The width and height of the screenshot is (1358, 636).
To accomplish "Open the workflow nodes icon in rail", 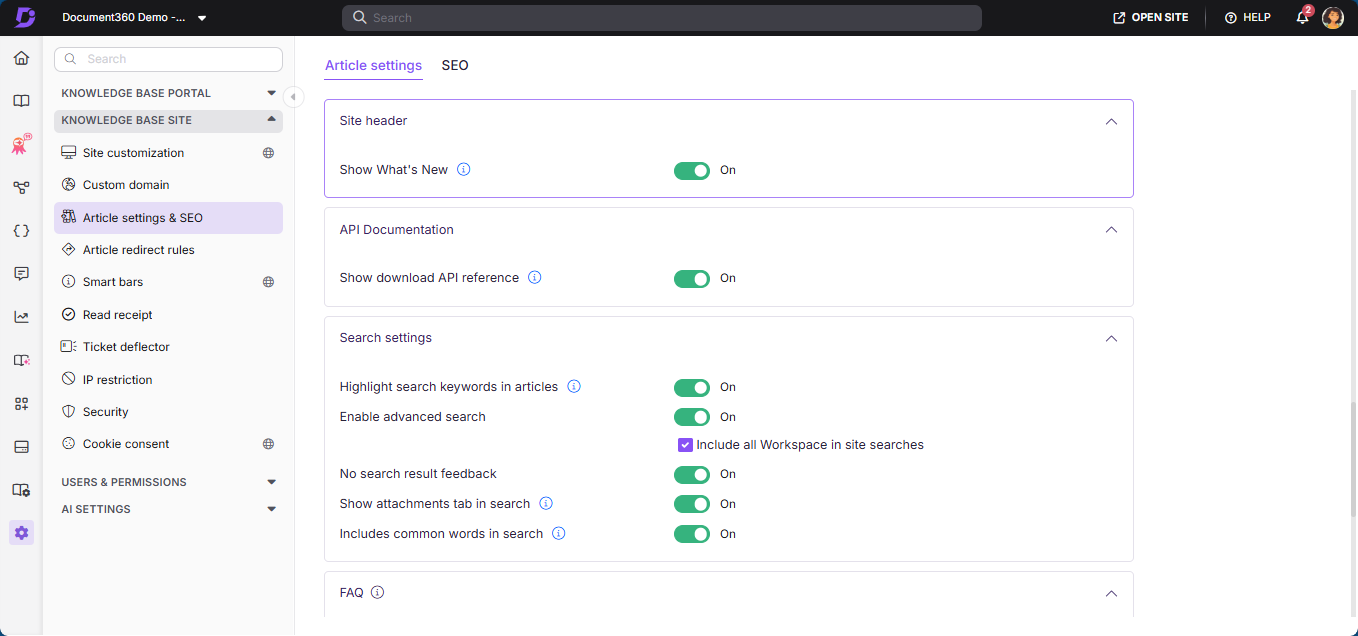I will coord(21,187).
